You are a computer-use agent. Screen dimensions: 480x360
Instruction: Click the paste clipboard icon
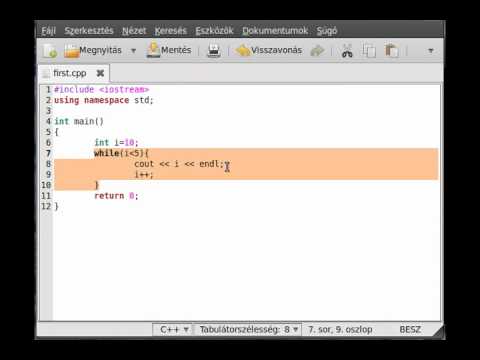point(392,51)
